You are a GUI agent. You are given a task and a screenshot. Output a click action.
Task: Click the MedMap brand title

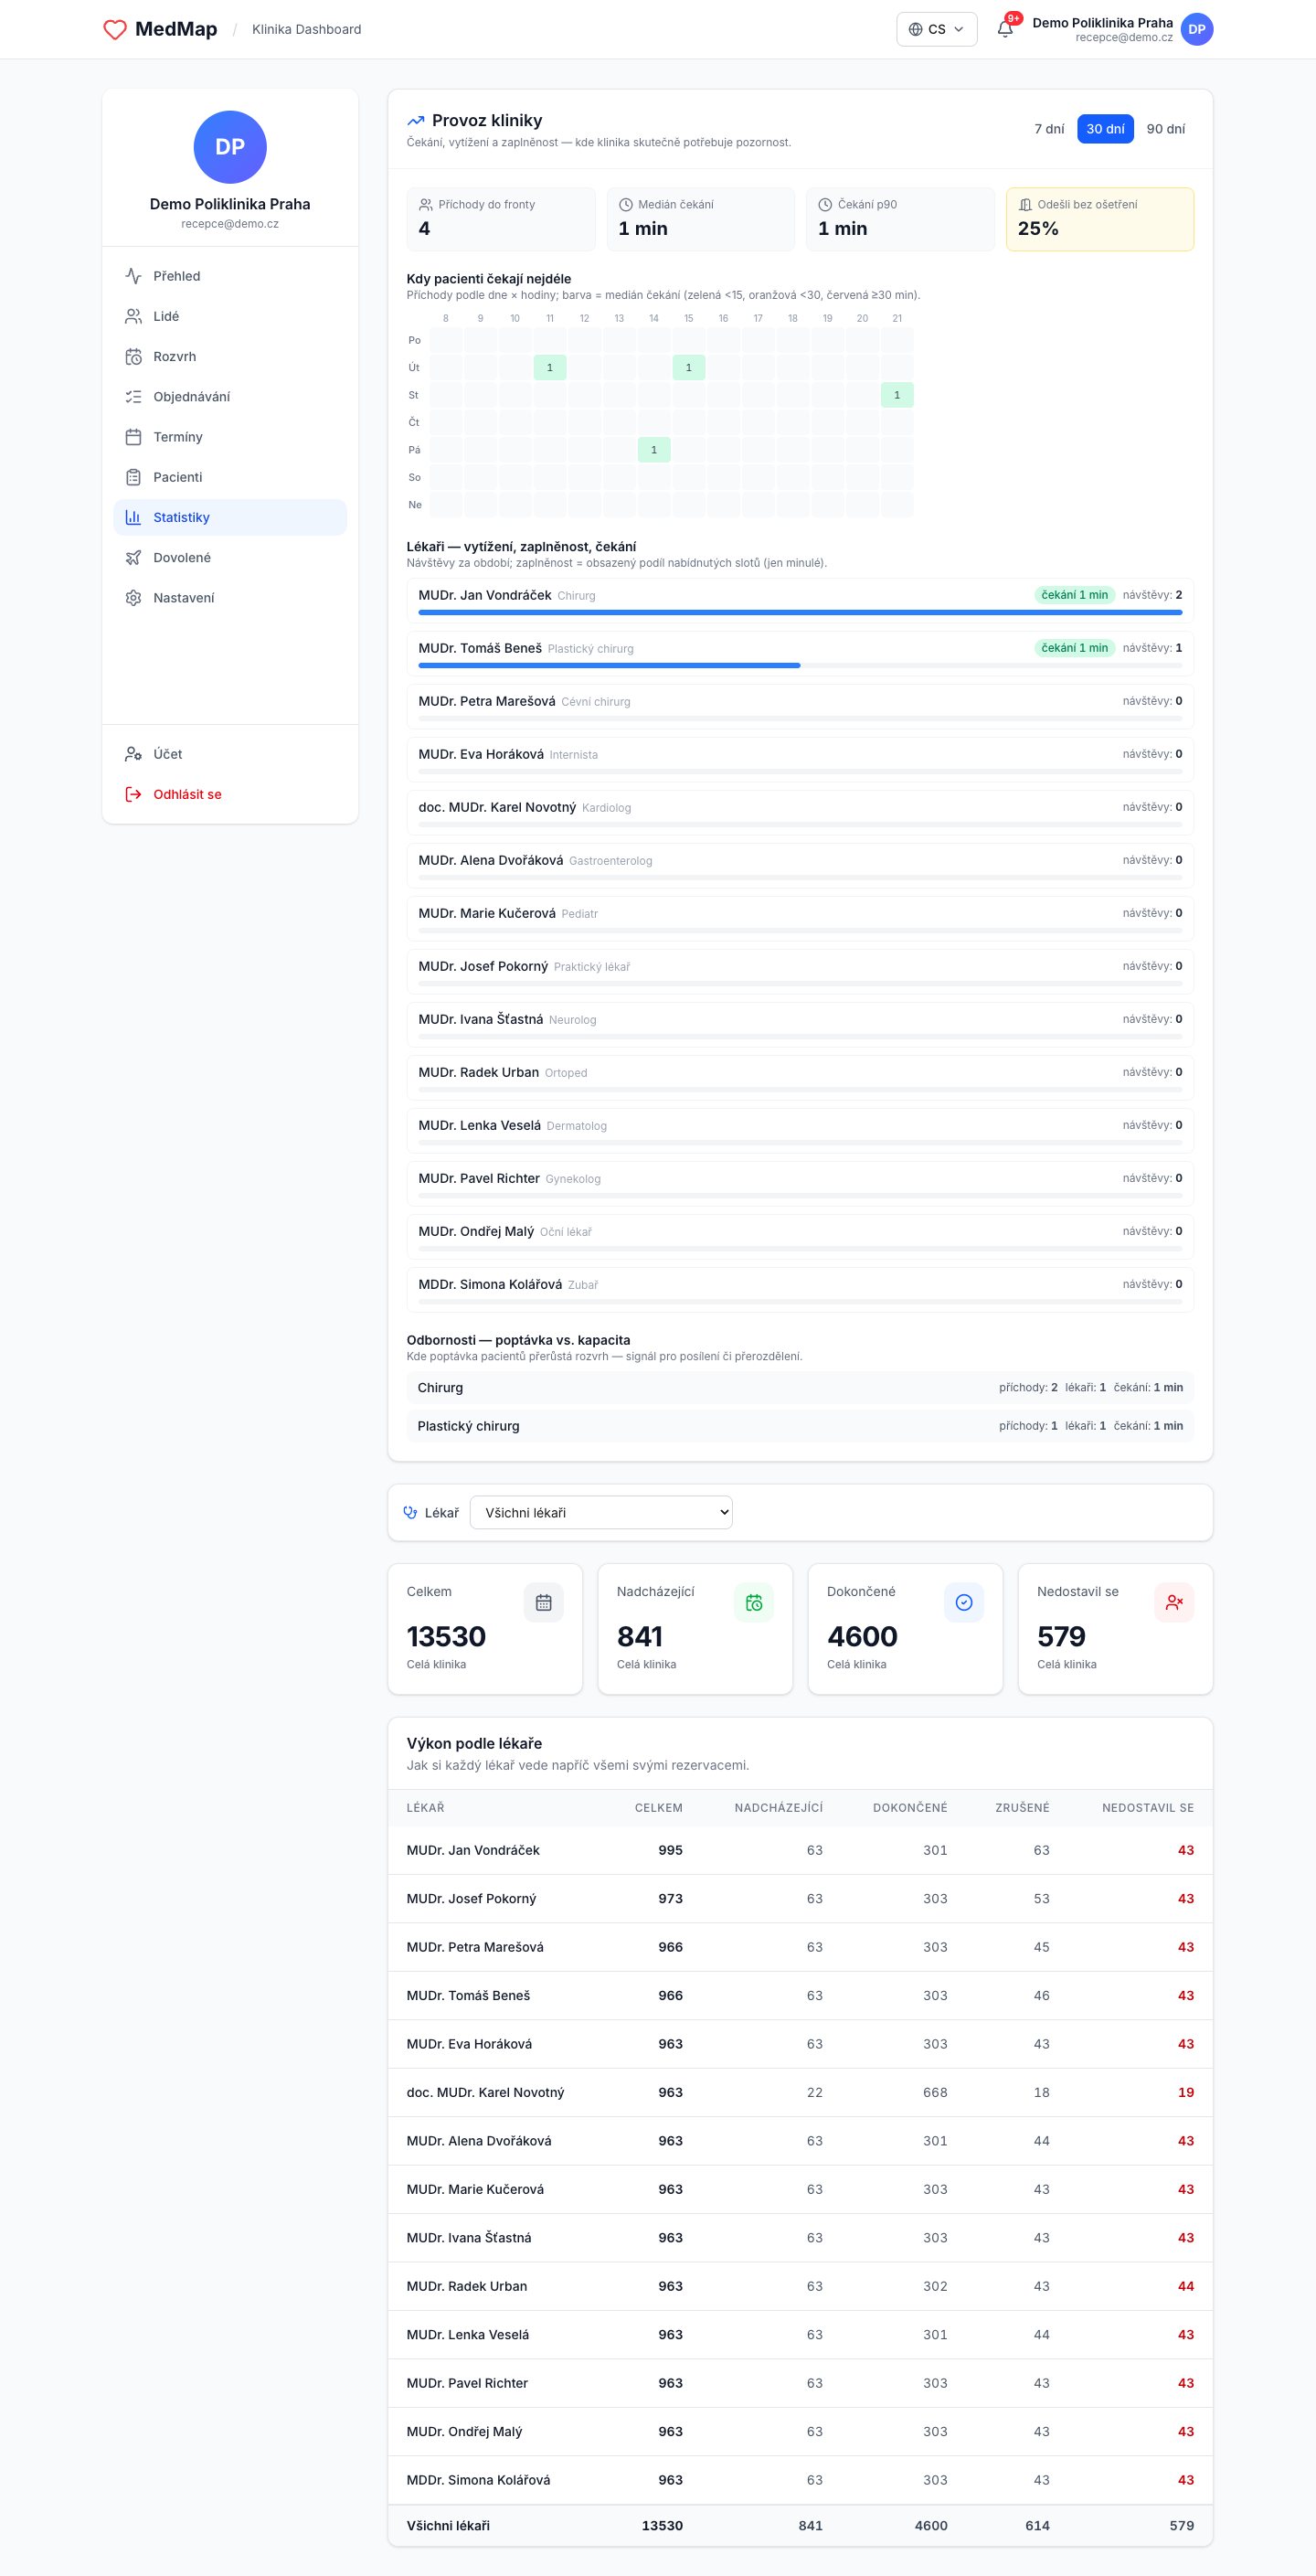176,29
